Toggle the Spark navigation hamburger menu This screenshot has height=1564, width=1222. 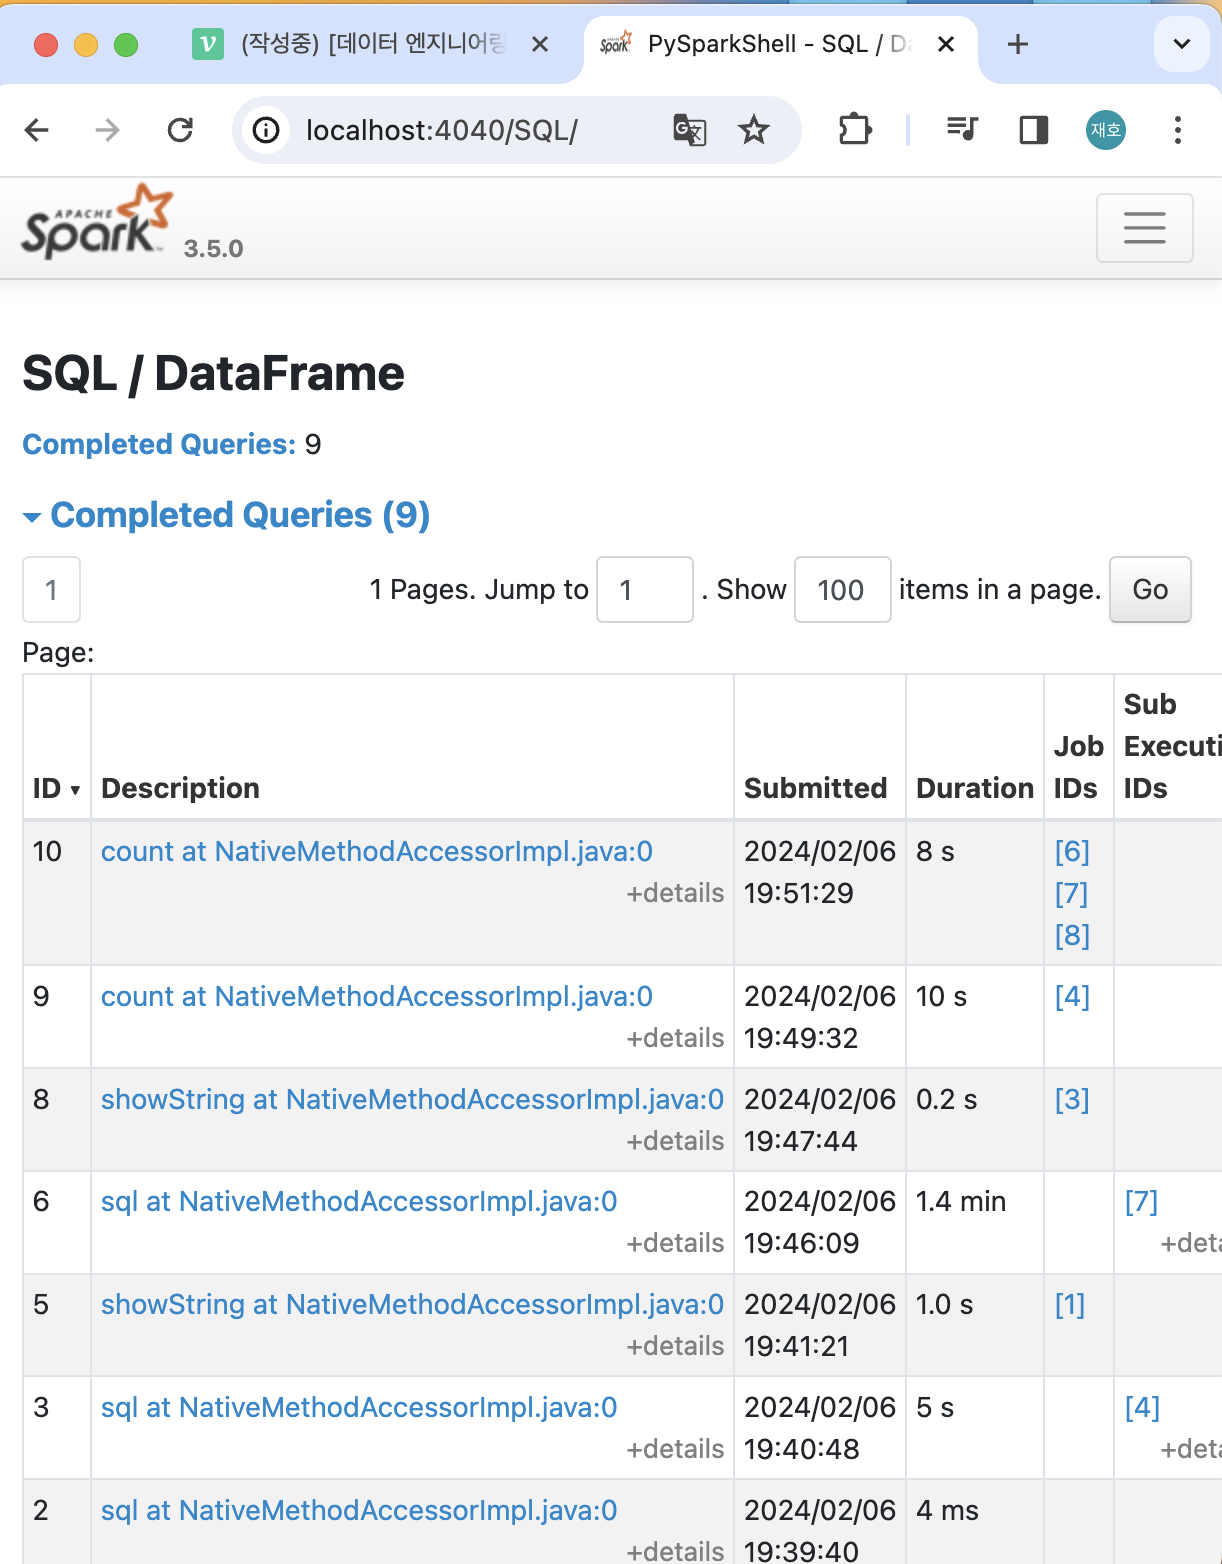pyautogui.click(x=1144, y=228)
